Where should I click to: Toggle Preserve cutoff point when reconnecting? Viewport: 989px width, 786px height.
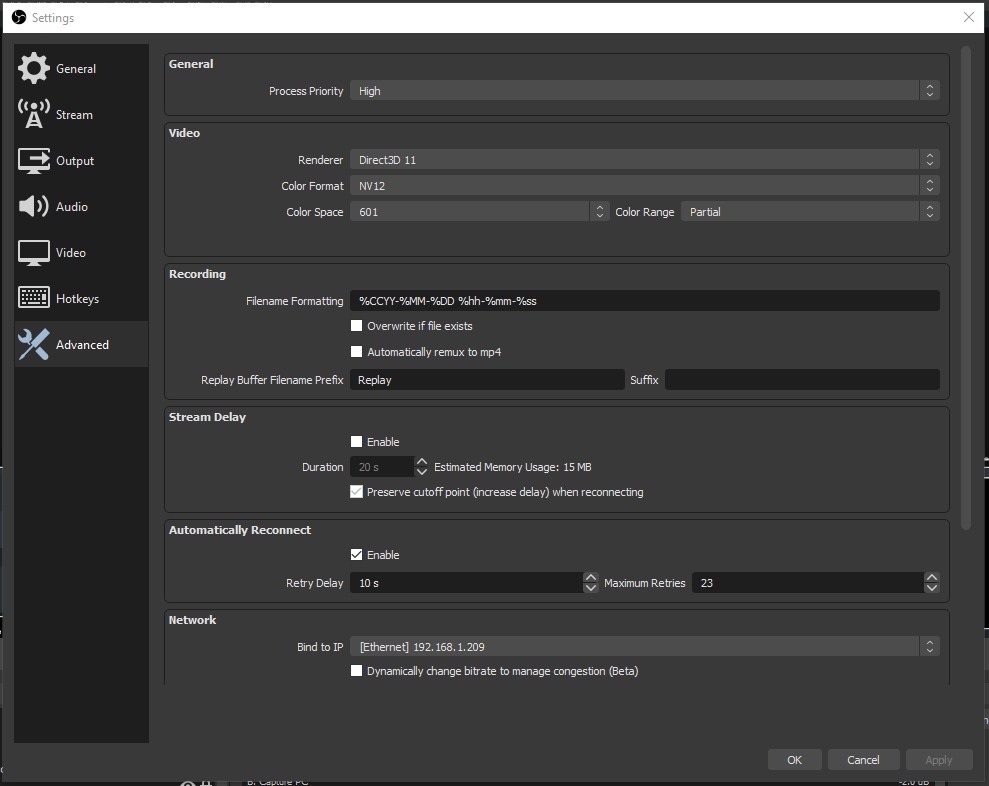click(x=356, y=491)
